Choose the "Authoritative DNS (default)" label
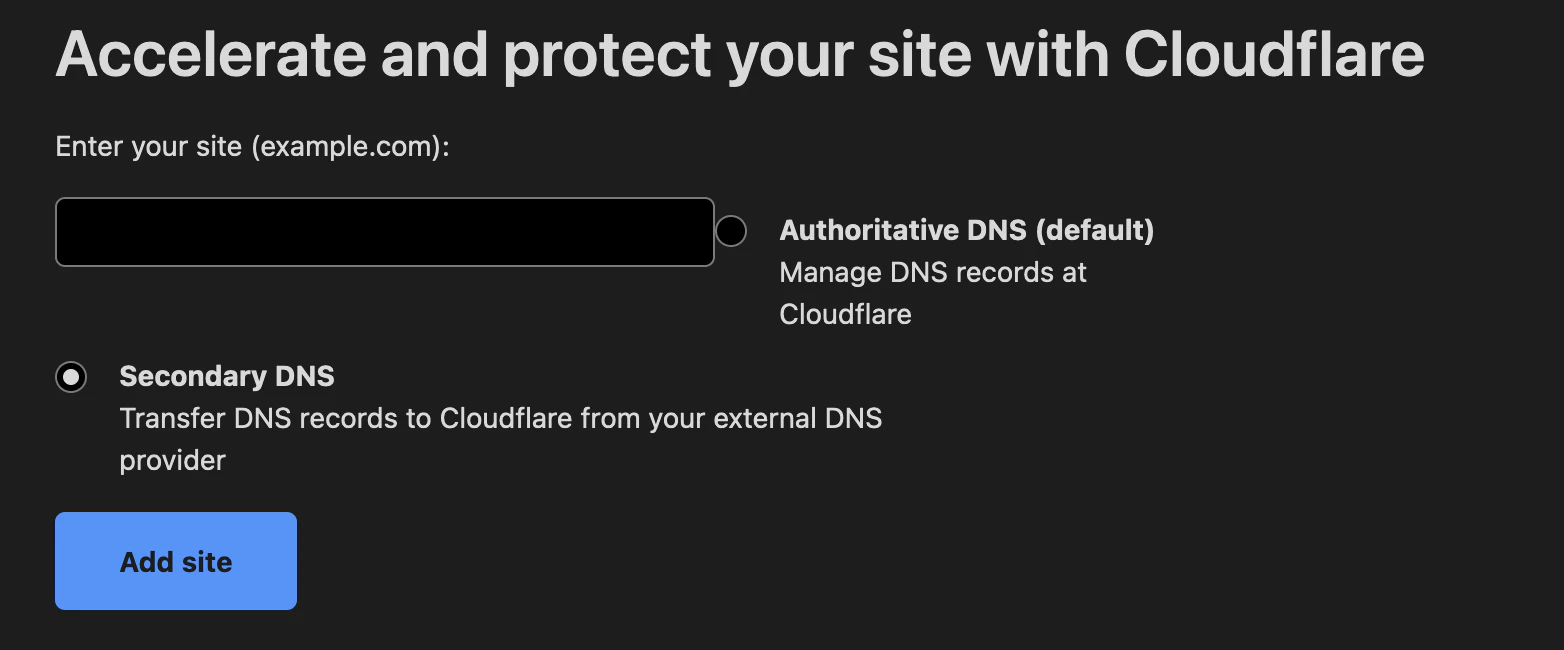Viewport: 1564px width, 650px height. (x=967, y=231)
